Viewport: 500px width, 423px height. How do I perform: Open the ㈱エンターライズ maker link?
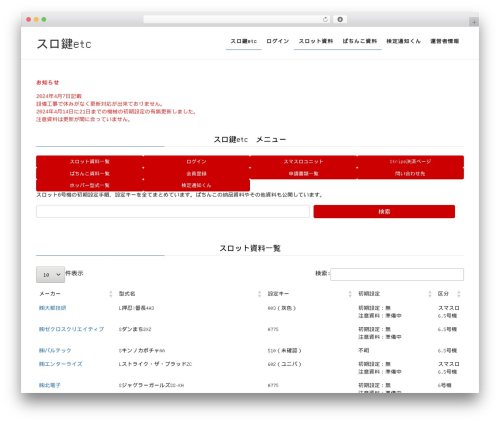[60, 364]
